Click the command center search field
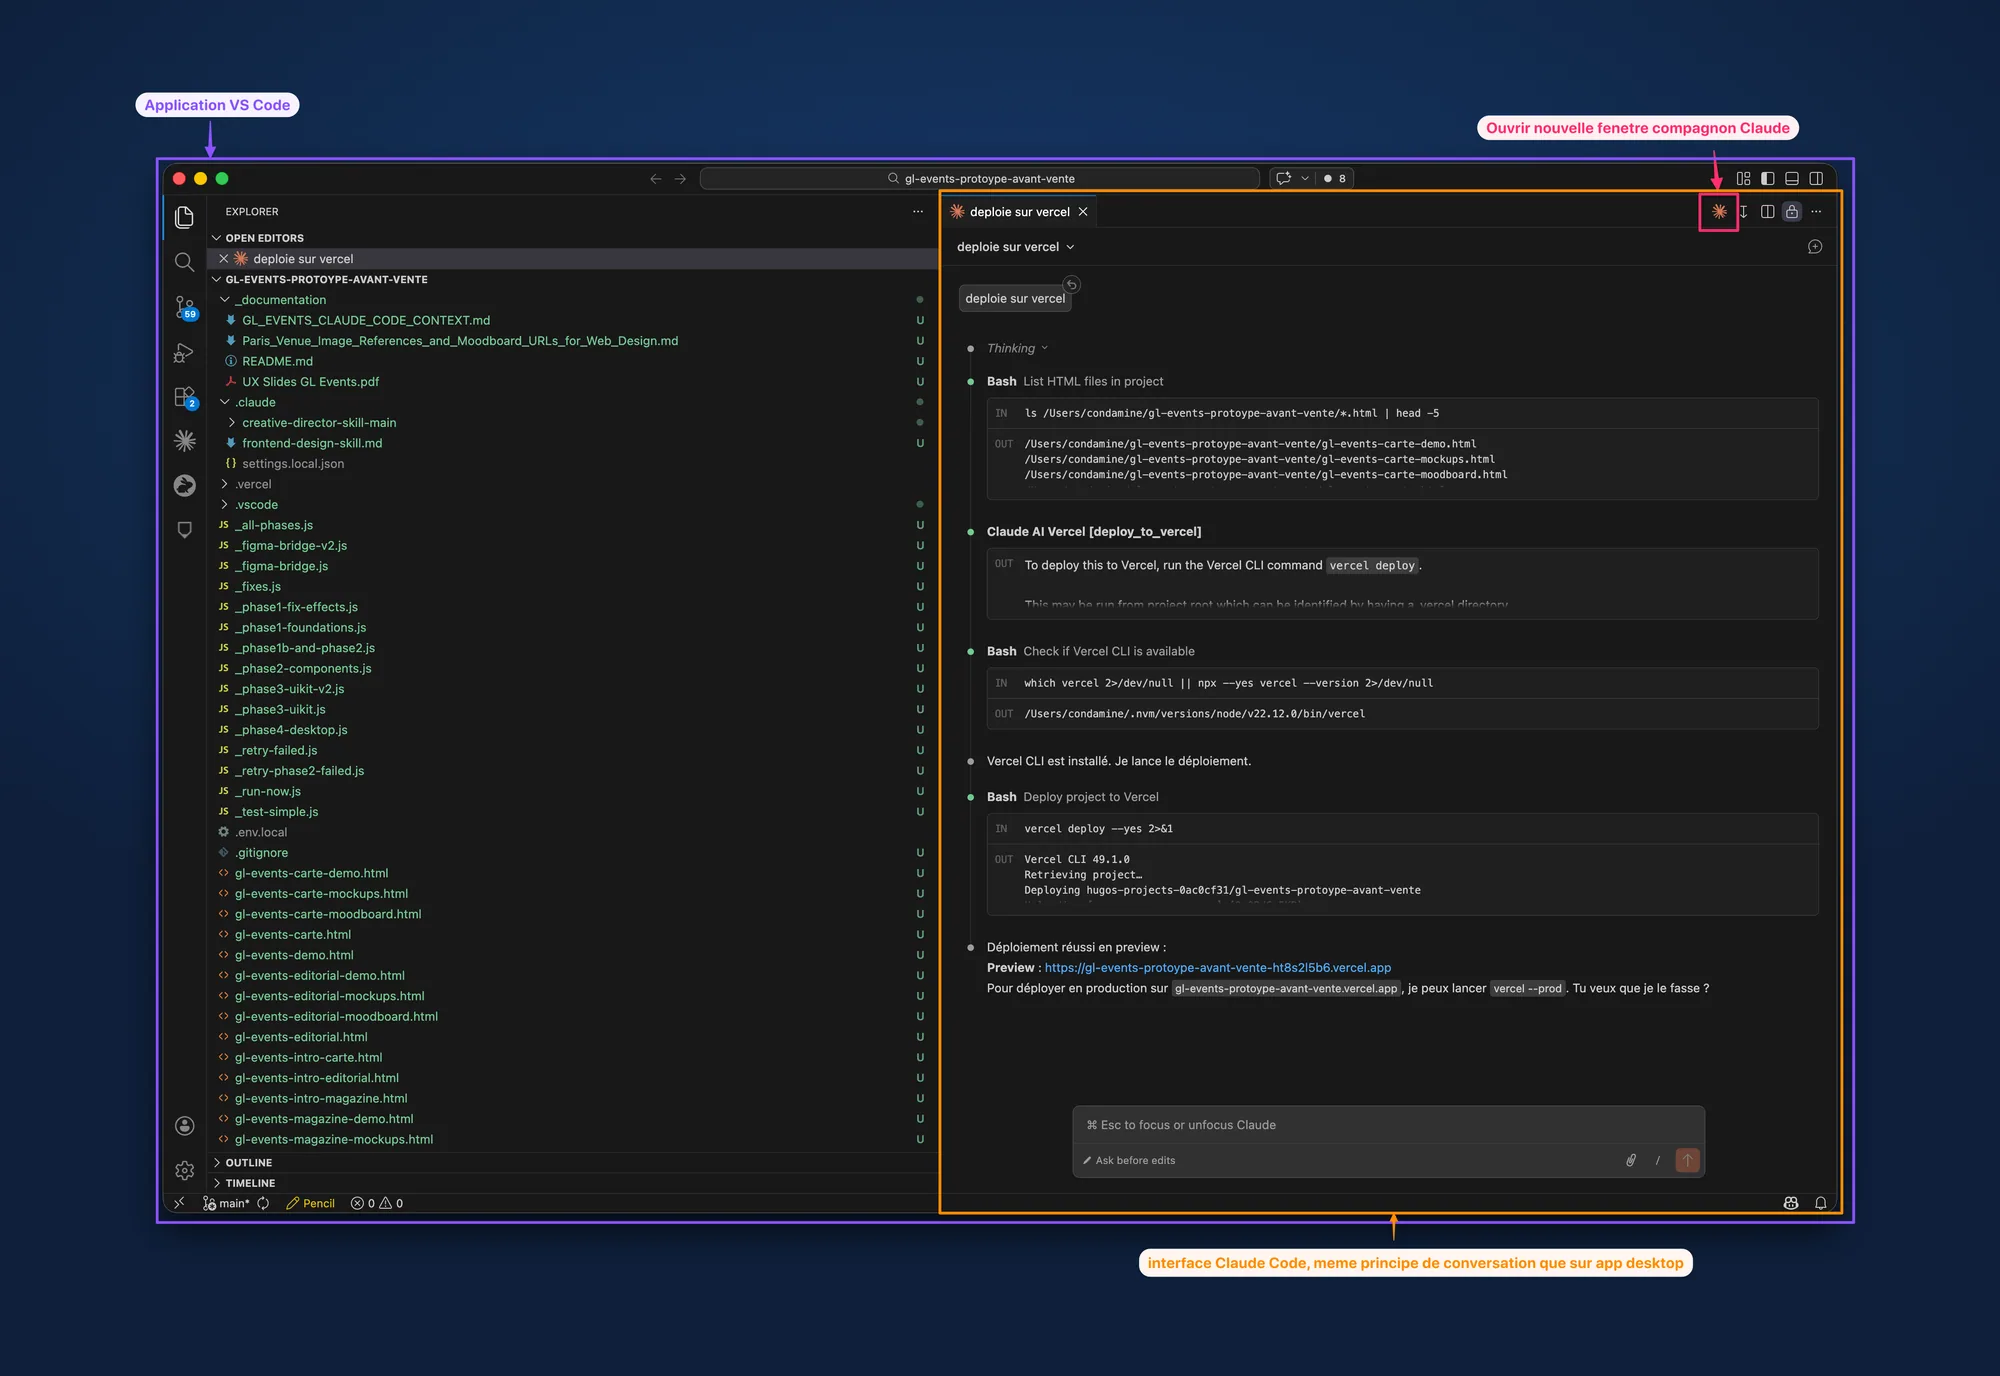This screenshot has height=1376, width=2000. [980, 179]
